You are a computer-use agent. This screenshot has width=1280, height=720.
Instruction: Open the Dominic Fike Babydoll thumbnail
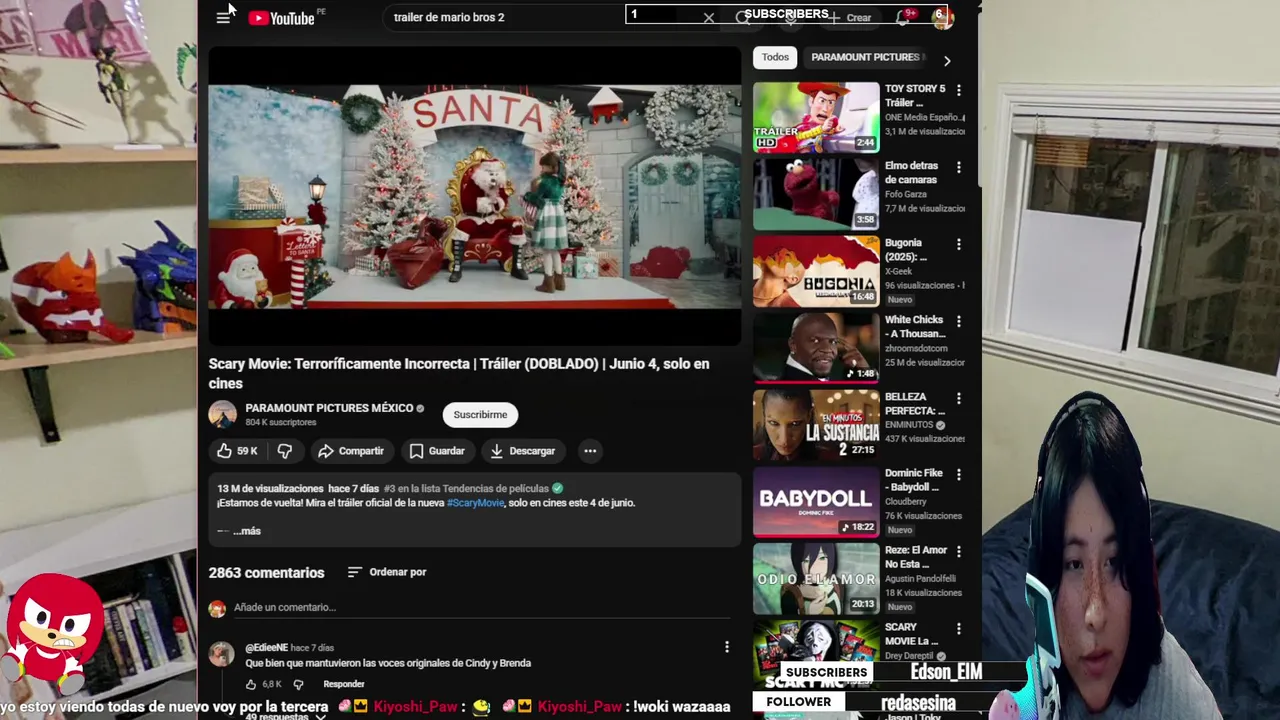coord(816,502)
